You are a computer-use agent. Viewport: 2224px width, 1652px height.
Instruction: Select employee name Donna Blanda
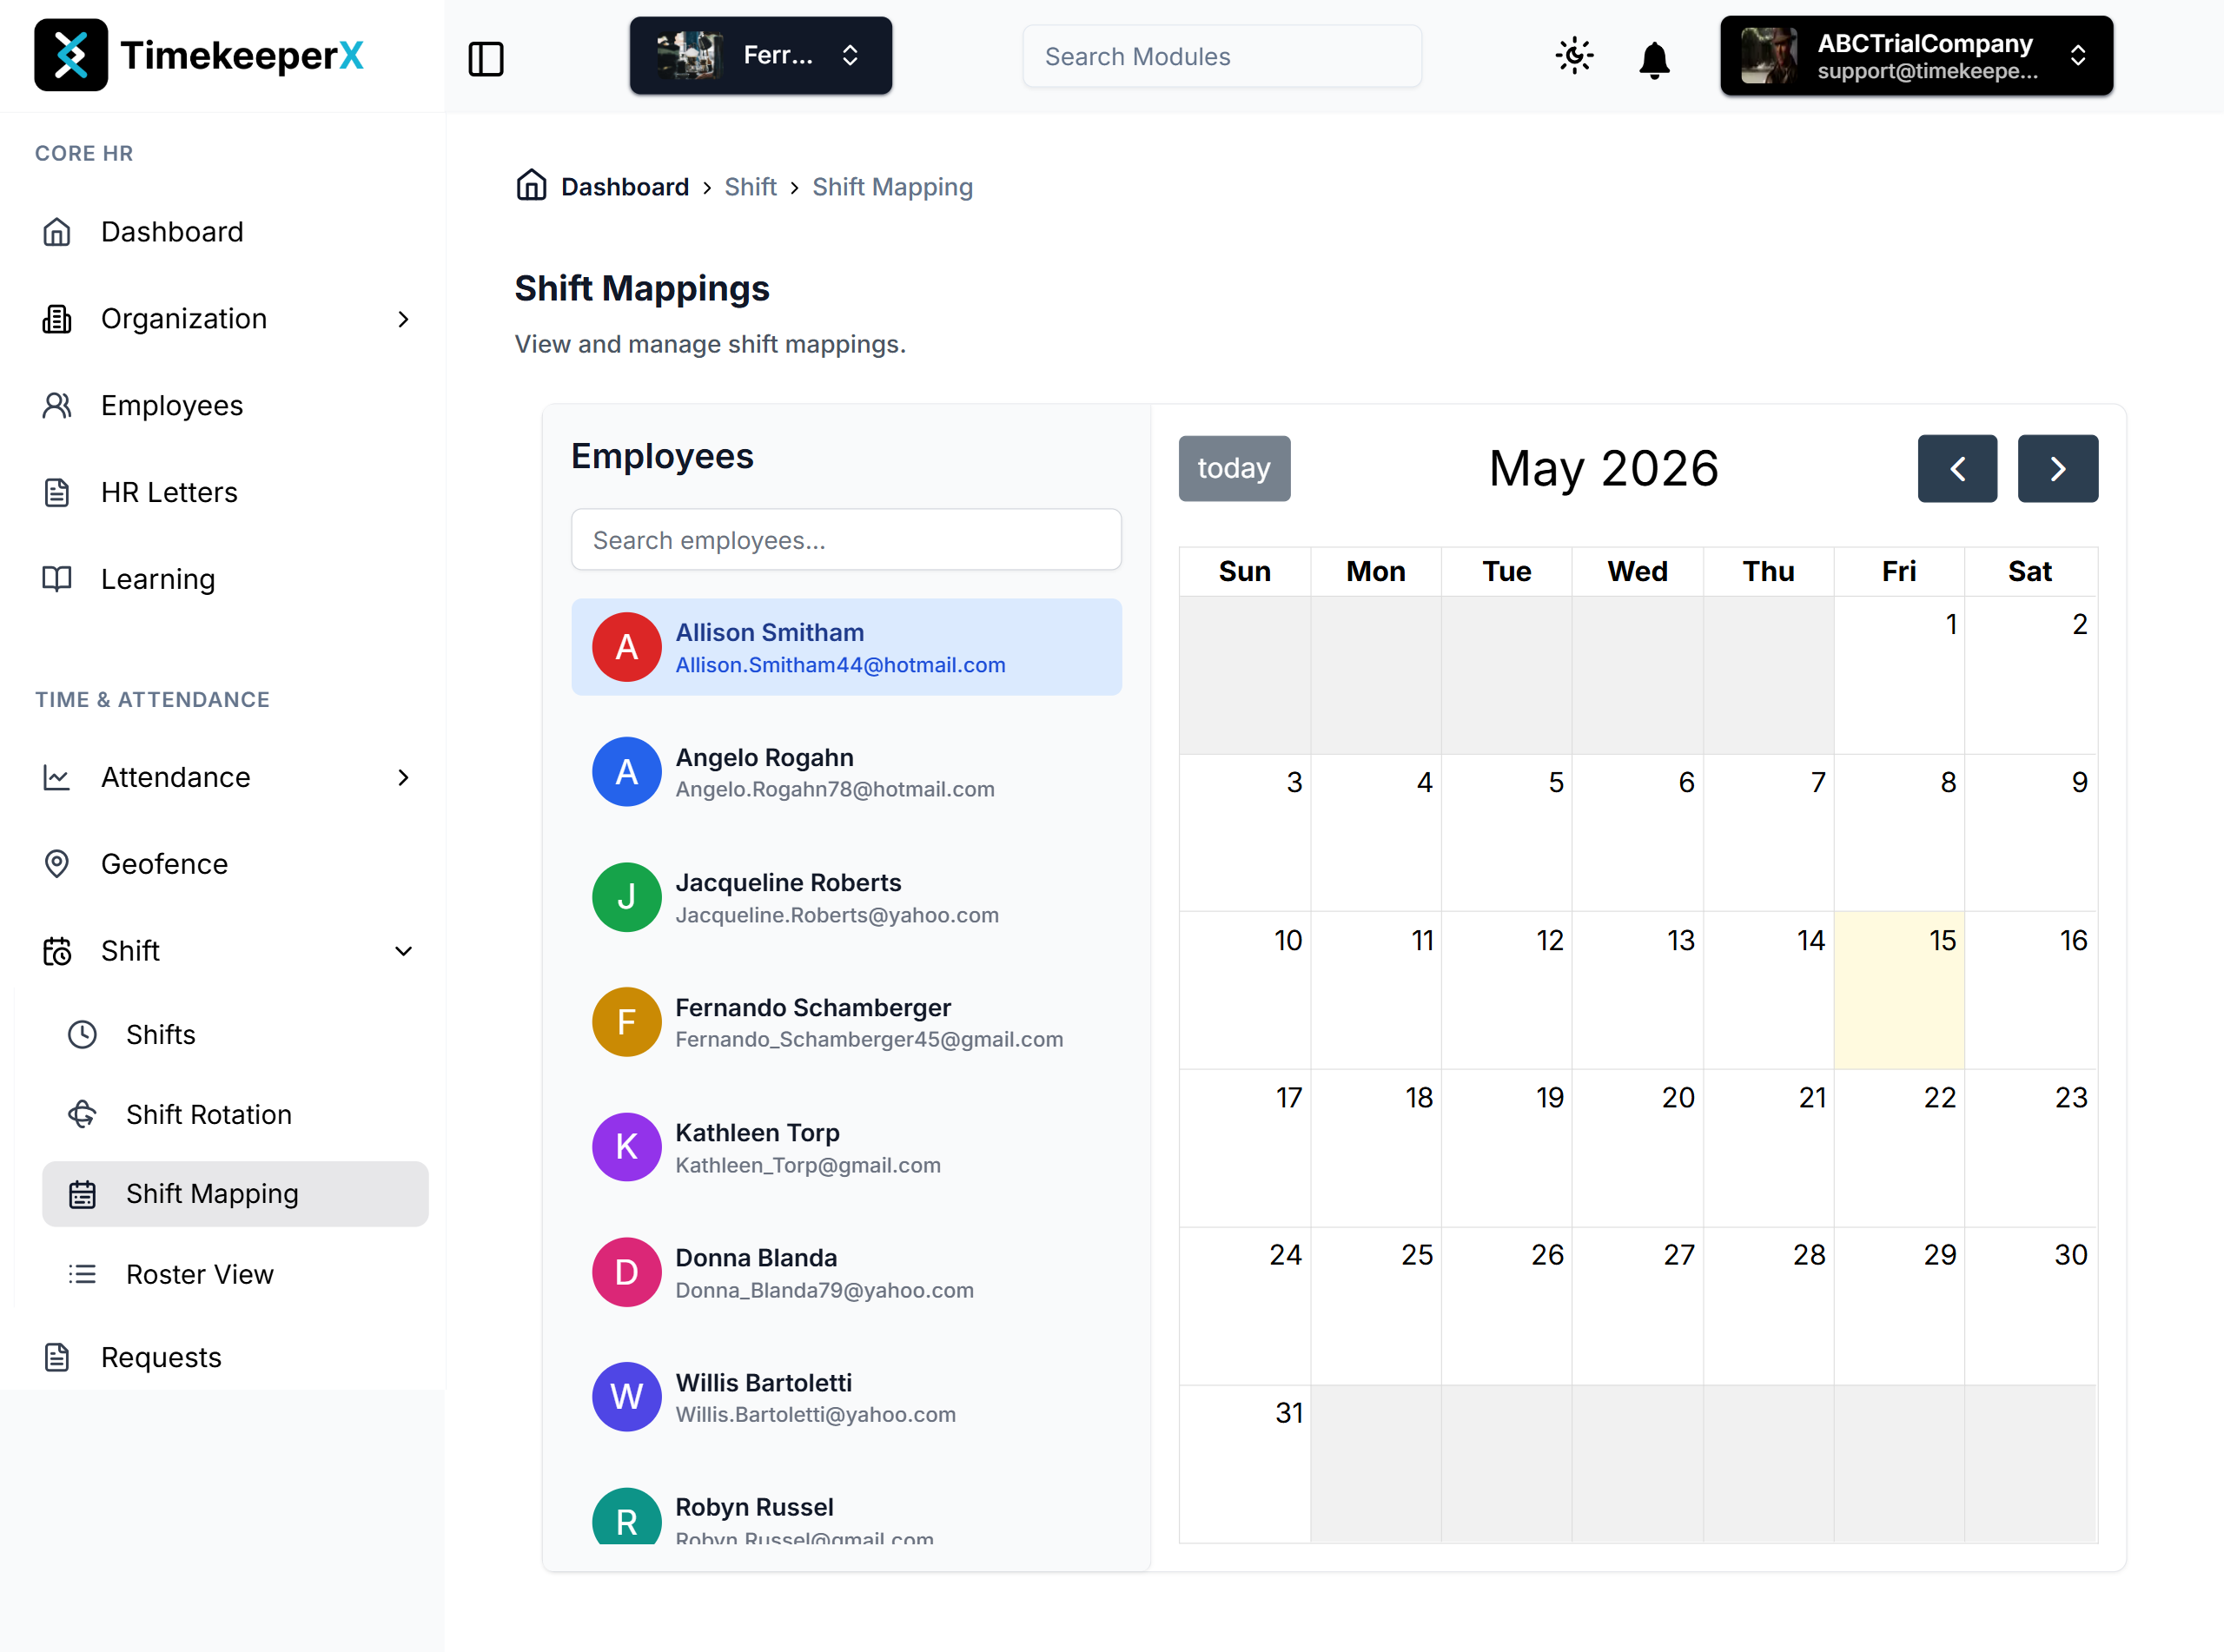(756, 1258)
